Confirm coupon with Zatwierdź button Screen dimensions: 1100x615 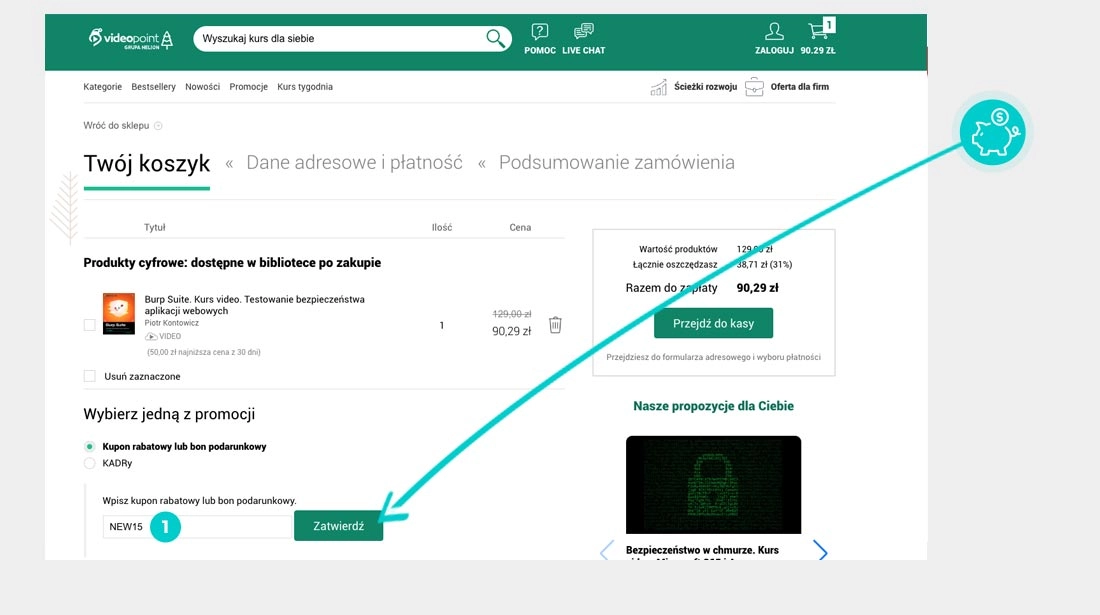tap(338, 526)
